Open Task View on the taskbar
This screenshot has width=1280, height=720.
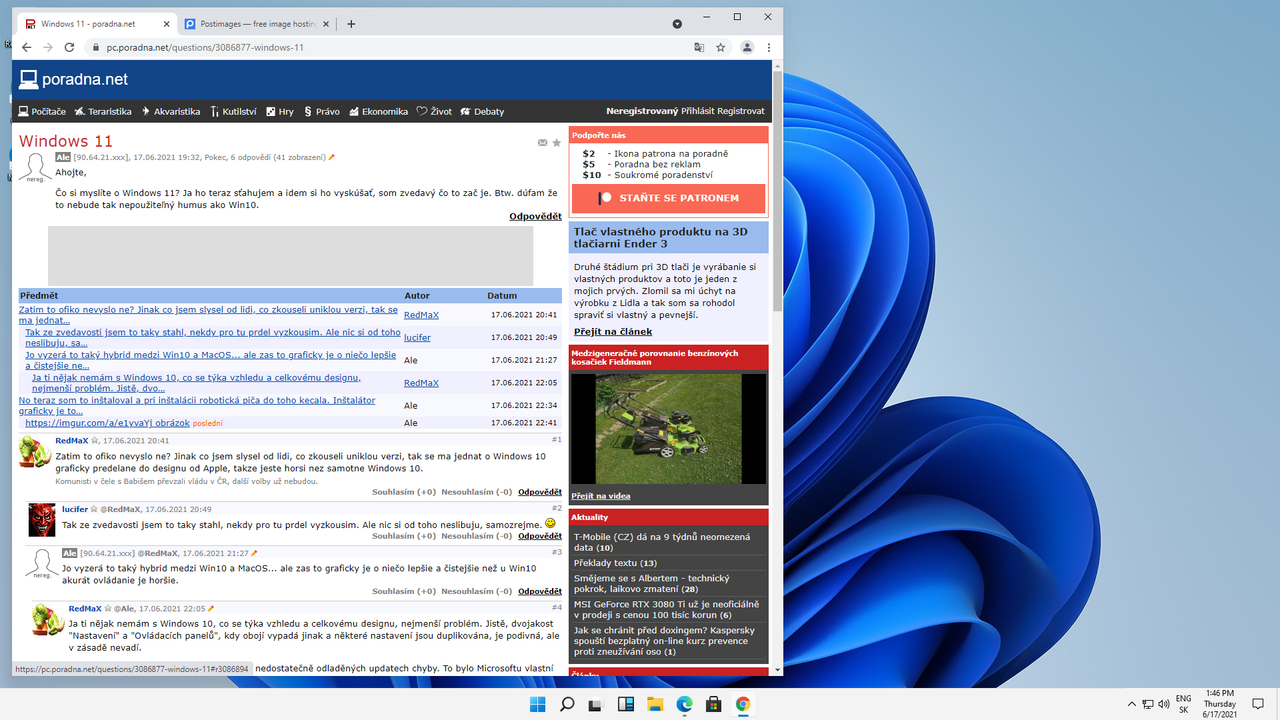[x=596, y=704]
